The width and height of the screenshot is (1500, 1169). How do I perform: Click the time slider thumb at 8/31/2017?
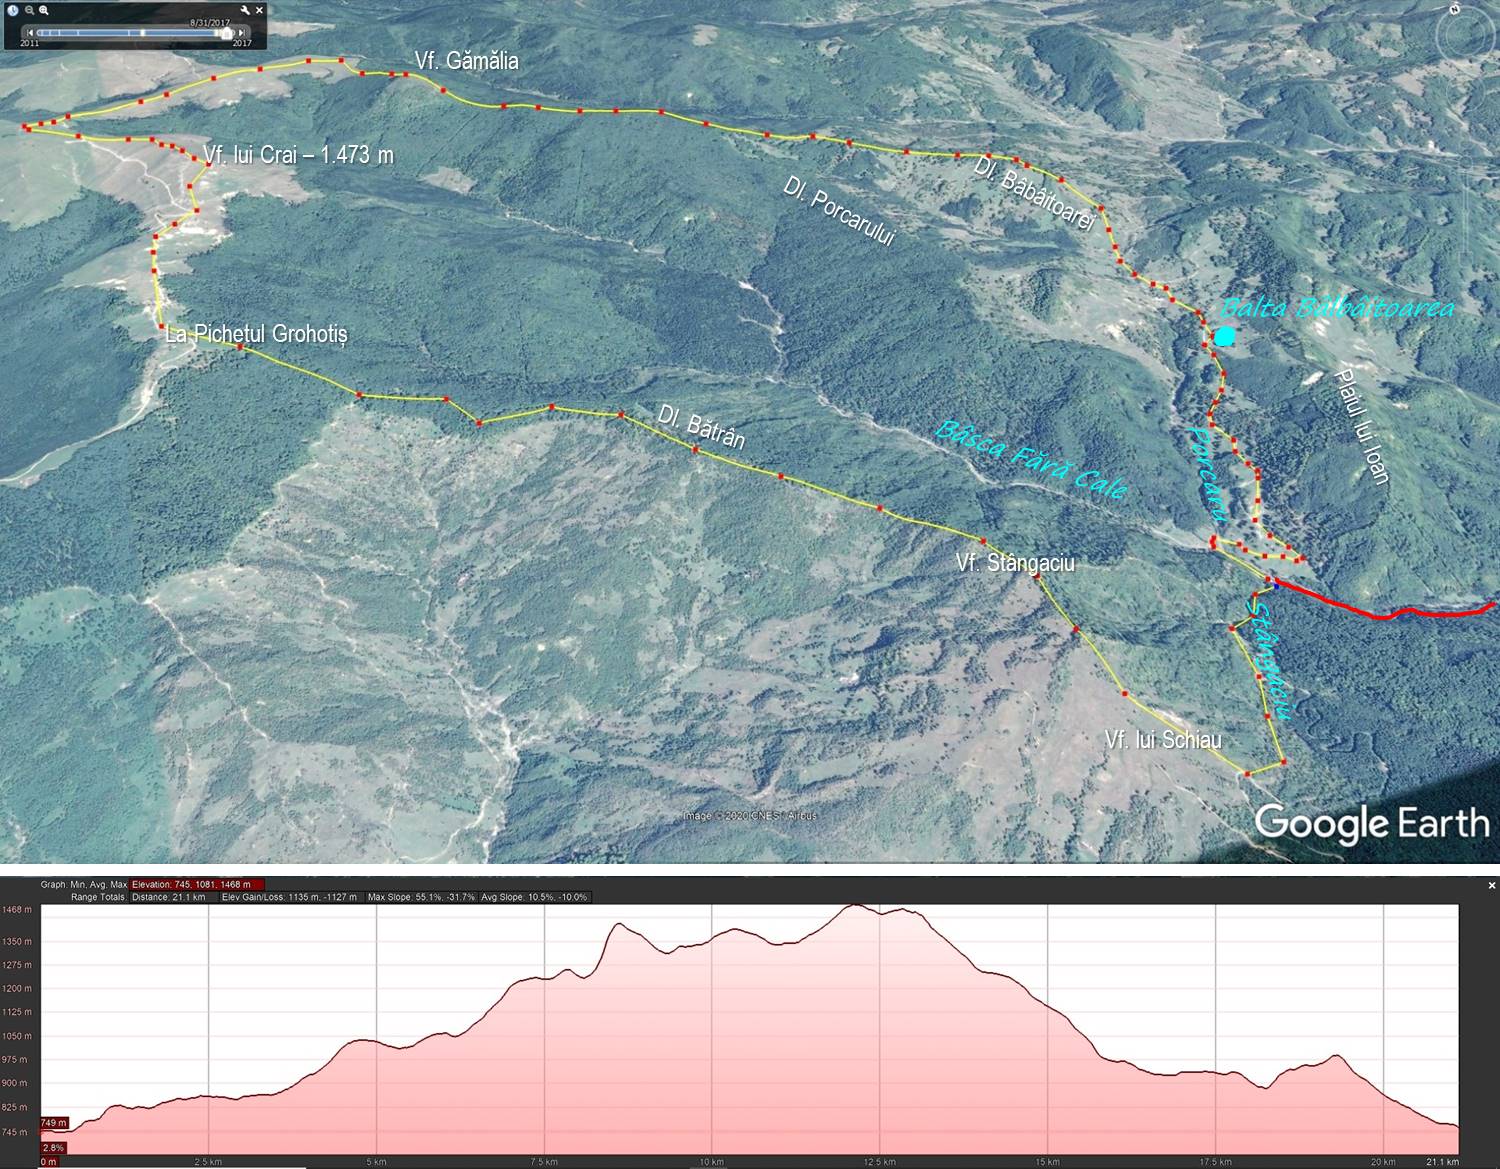pyautogui.click(x=226, y=33)
